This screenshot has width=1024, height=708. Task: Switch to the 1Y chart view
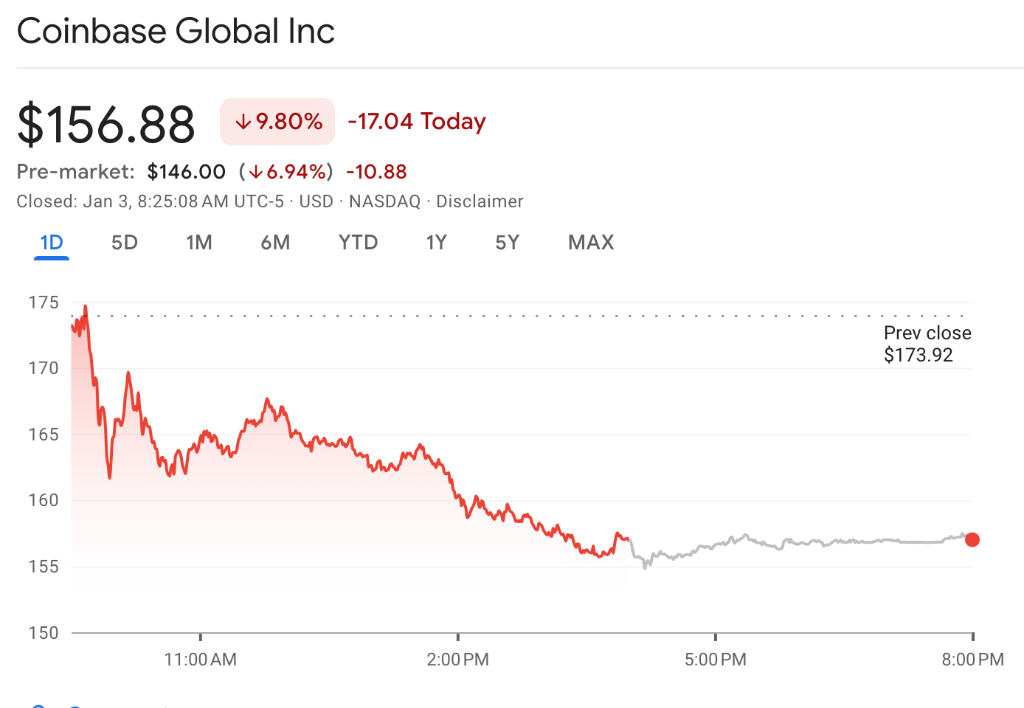pos(436,242)
